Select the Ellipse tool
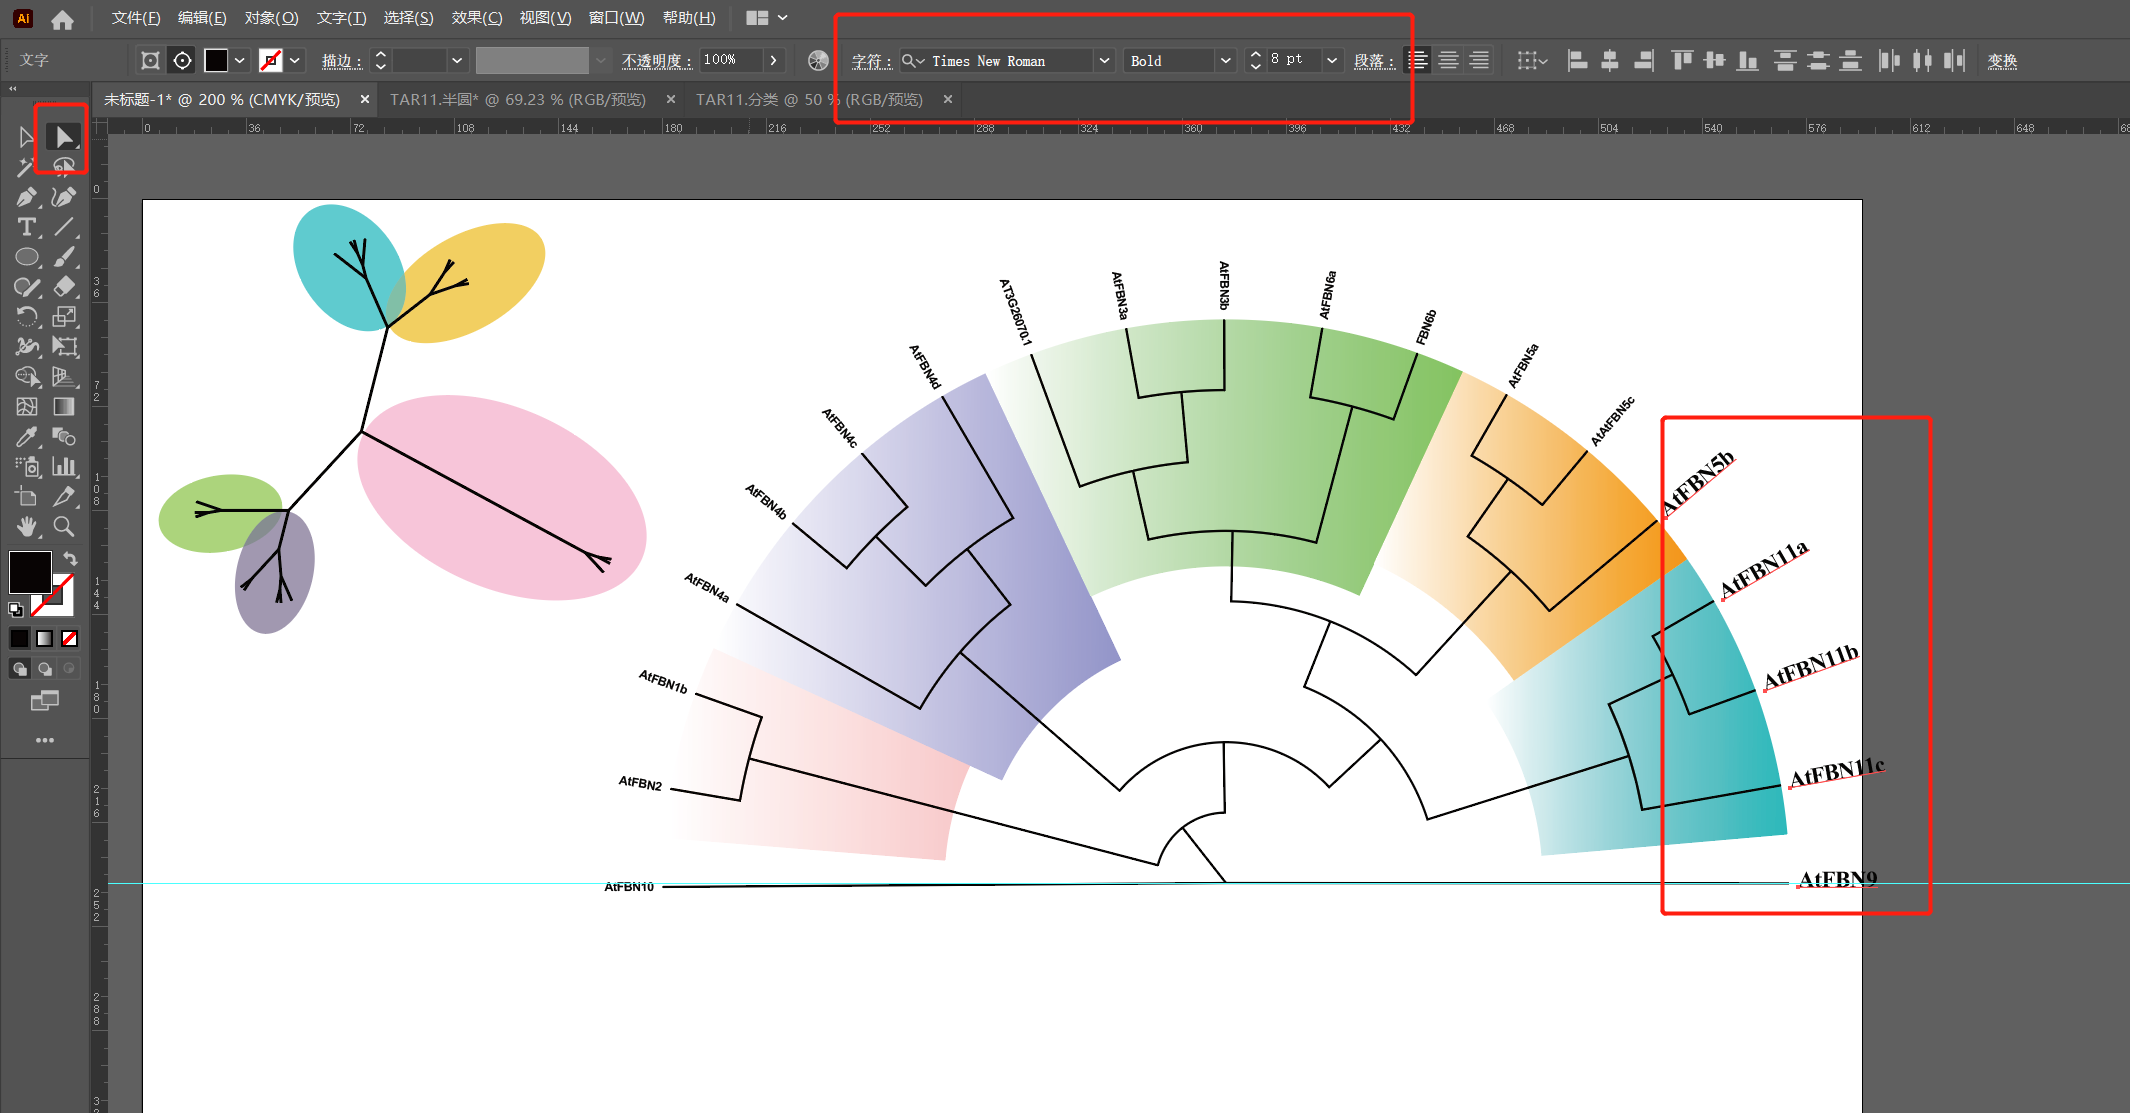 pyautogui.click(x=27, y=257)
